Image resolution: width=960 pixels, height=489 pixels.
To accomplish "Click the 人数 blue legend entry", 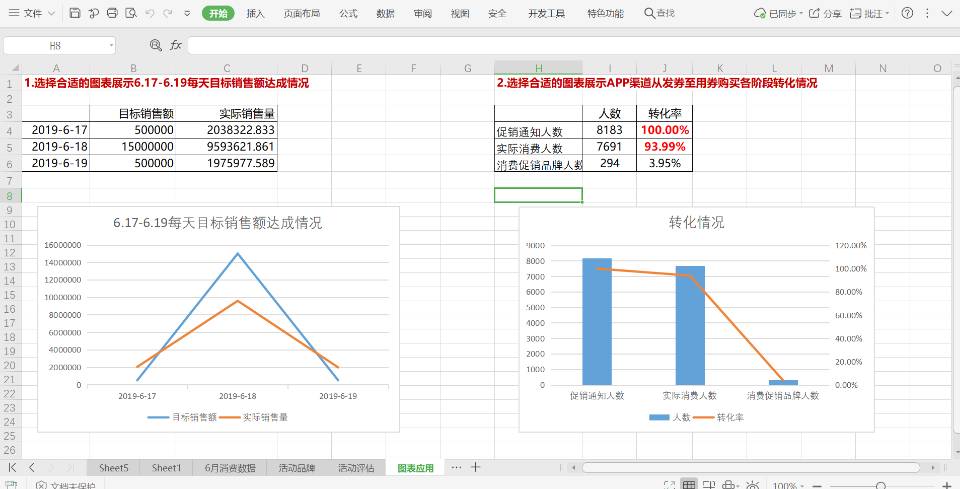I will 670,417.
